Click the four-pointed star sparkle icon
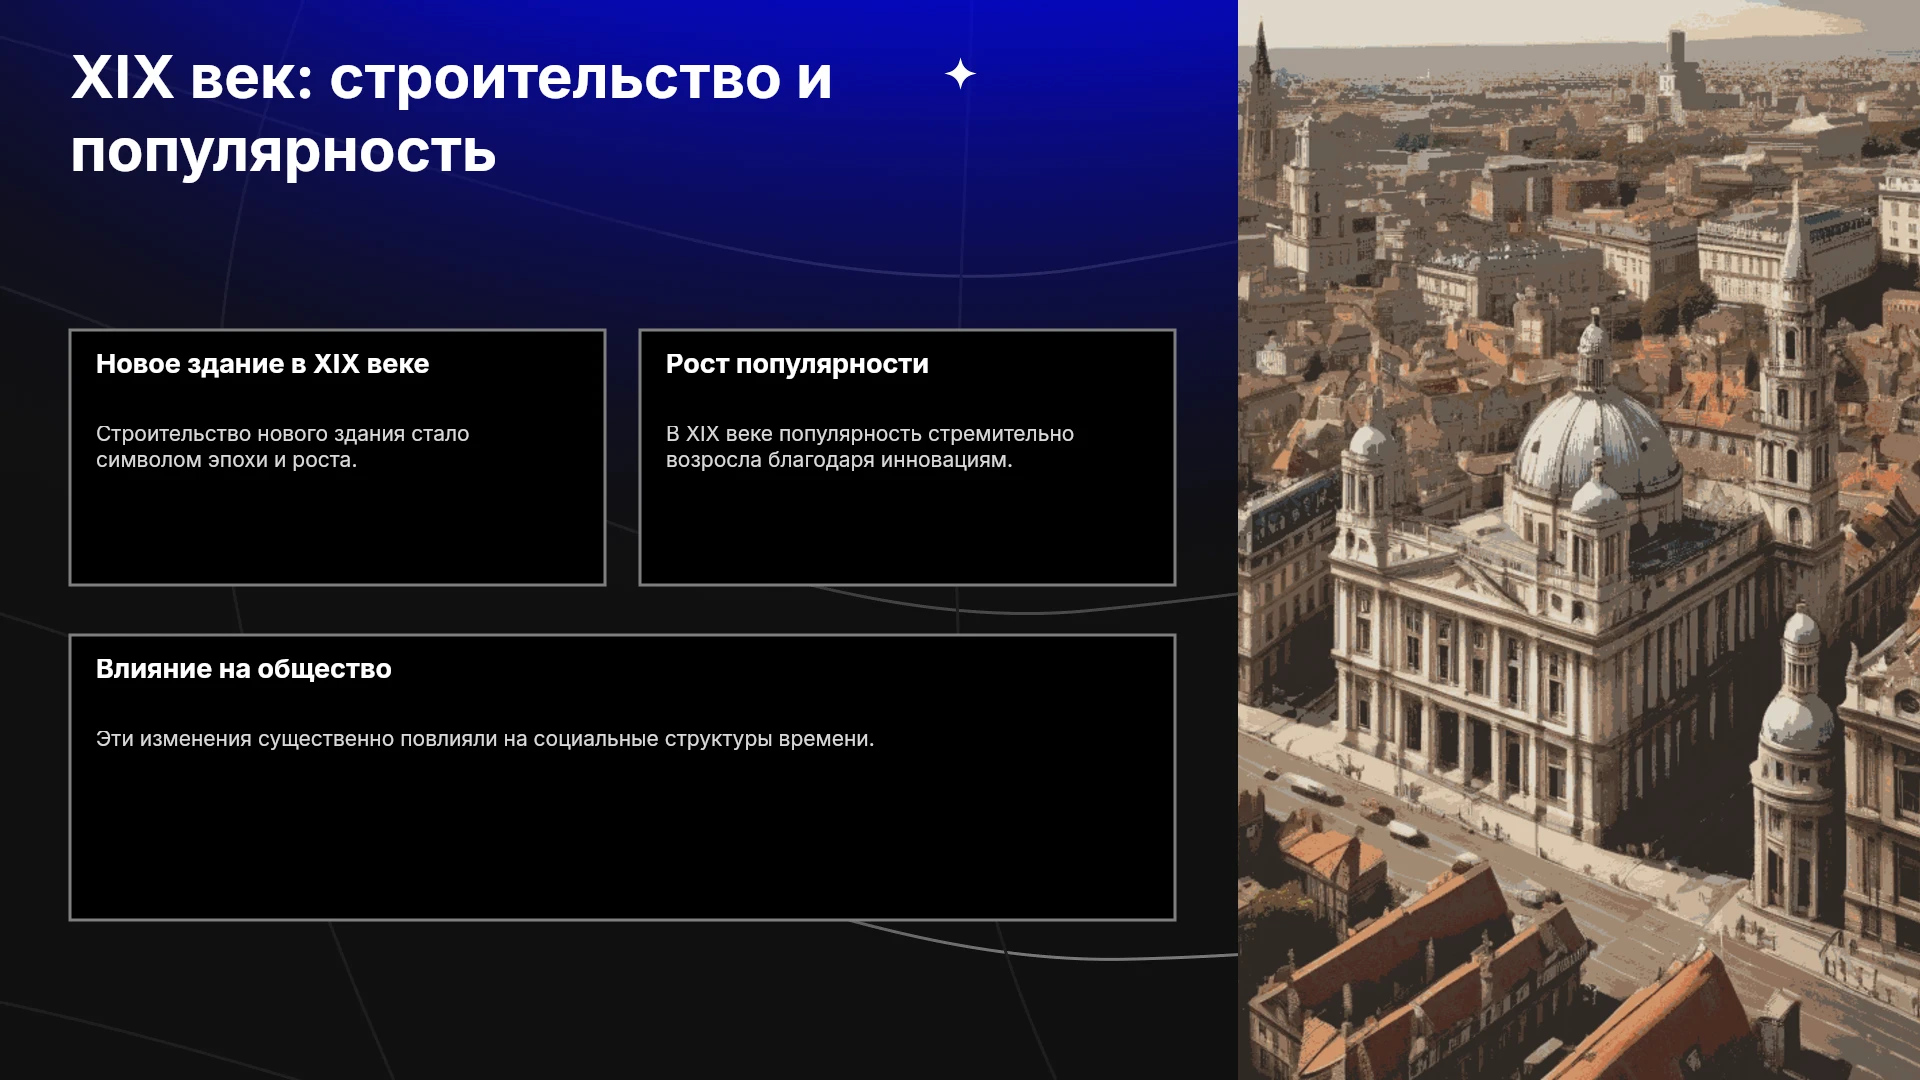The image size is (1920, 1080). [960, 74]
